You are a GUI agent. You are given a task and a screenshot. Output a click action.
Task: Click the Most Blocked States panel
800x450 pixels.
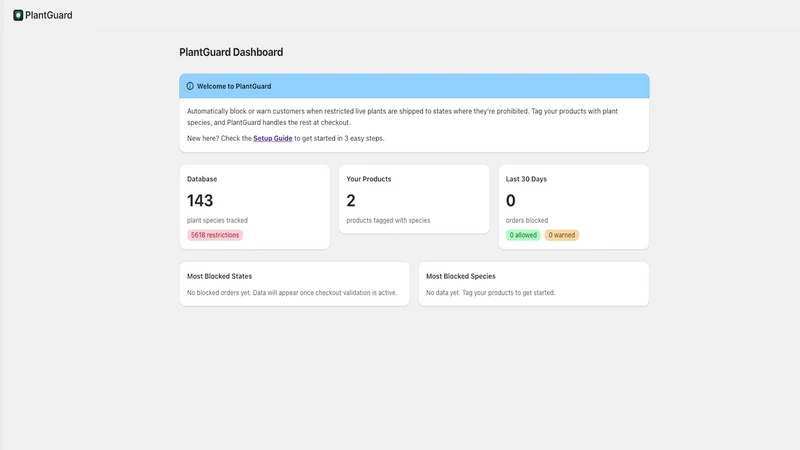294,284
